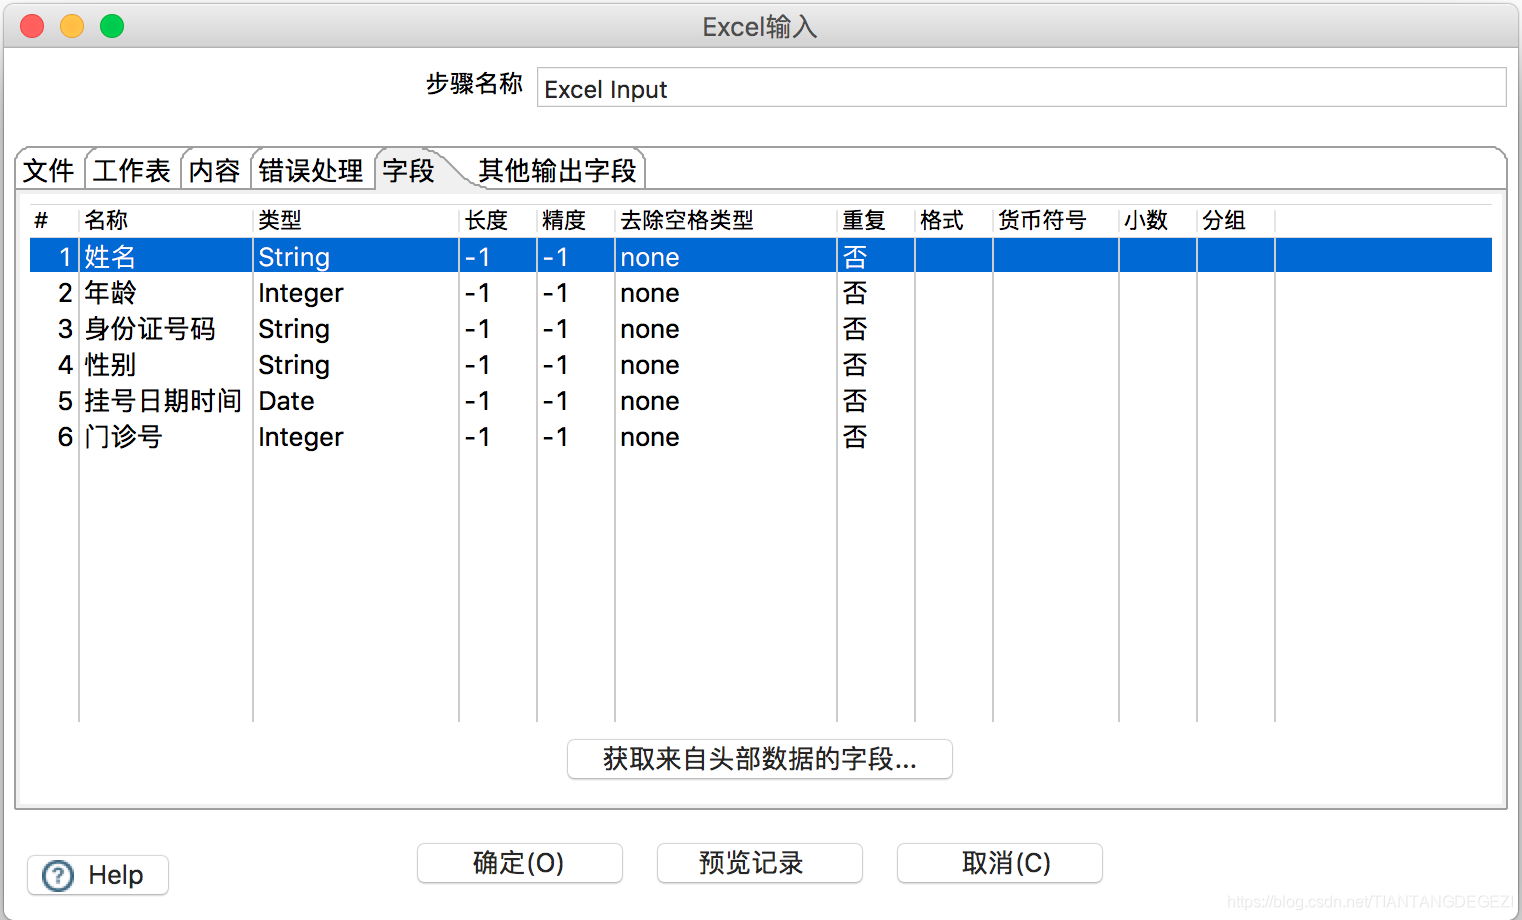Image resolution: width=1522 pixels, height=920 pixels.
Task: Click the 小数 column header
Action: 1157,220
